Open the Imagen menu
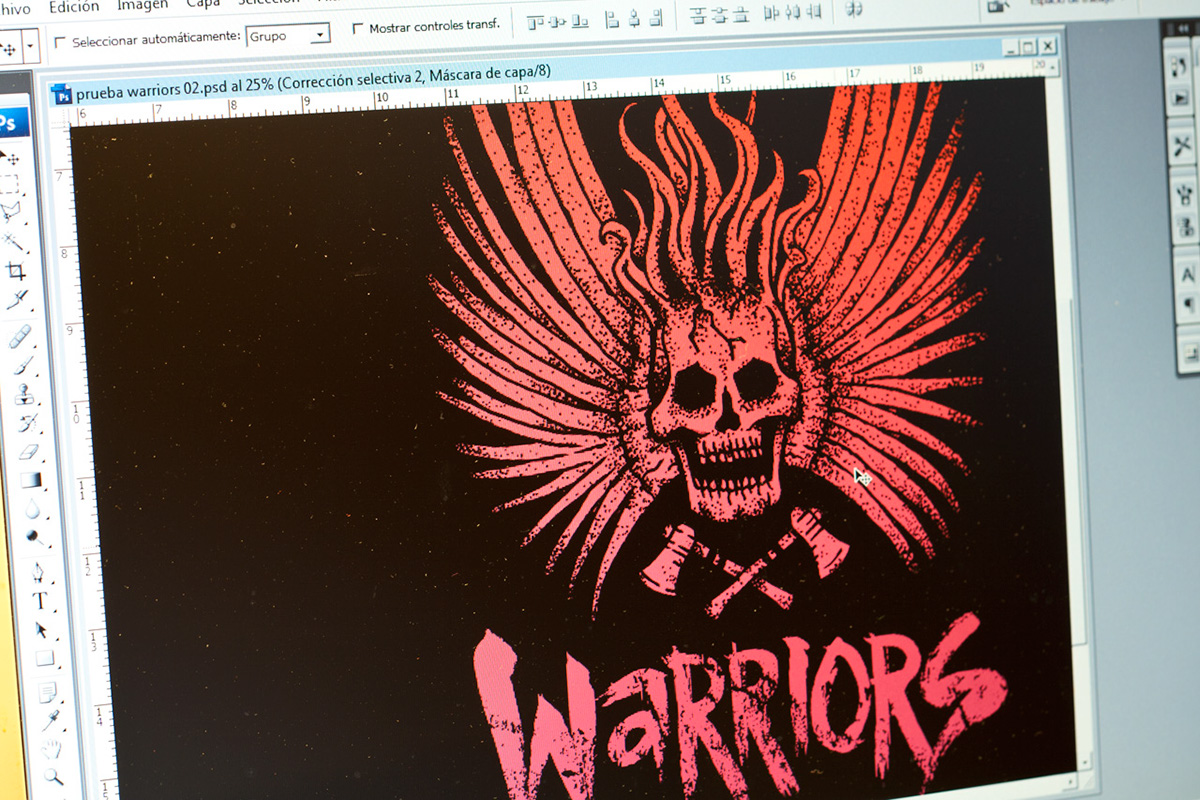The height and width of the screenshot is (800, 1200). click(x=143, y=4)
